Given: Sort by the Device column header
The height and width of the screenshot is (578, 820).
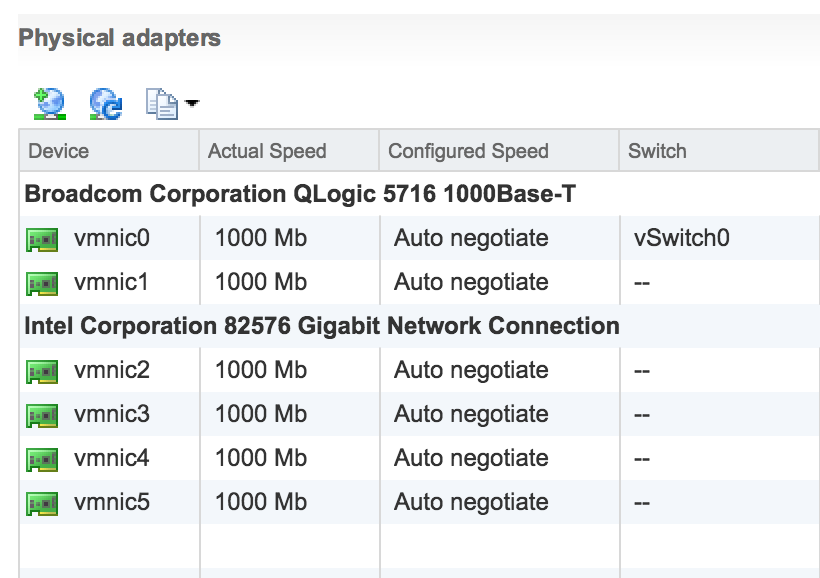Looking at the screenshot, I should [109, 151].
